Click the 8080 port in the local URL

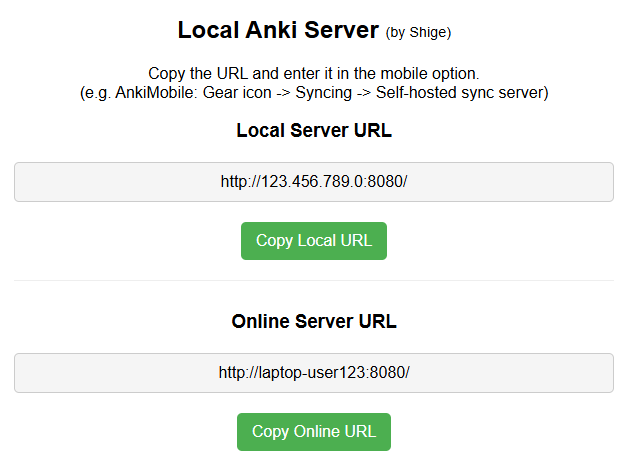[383, 182]
